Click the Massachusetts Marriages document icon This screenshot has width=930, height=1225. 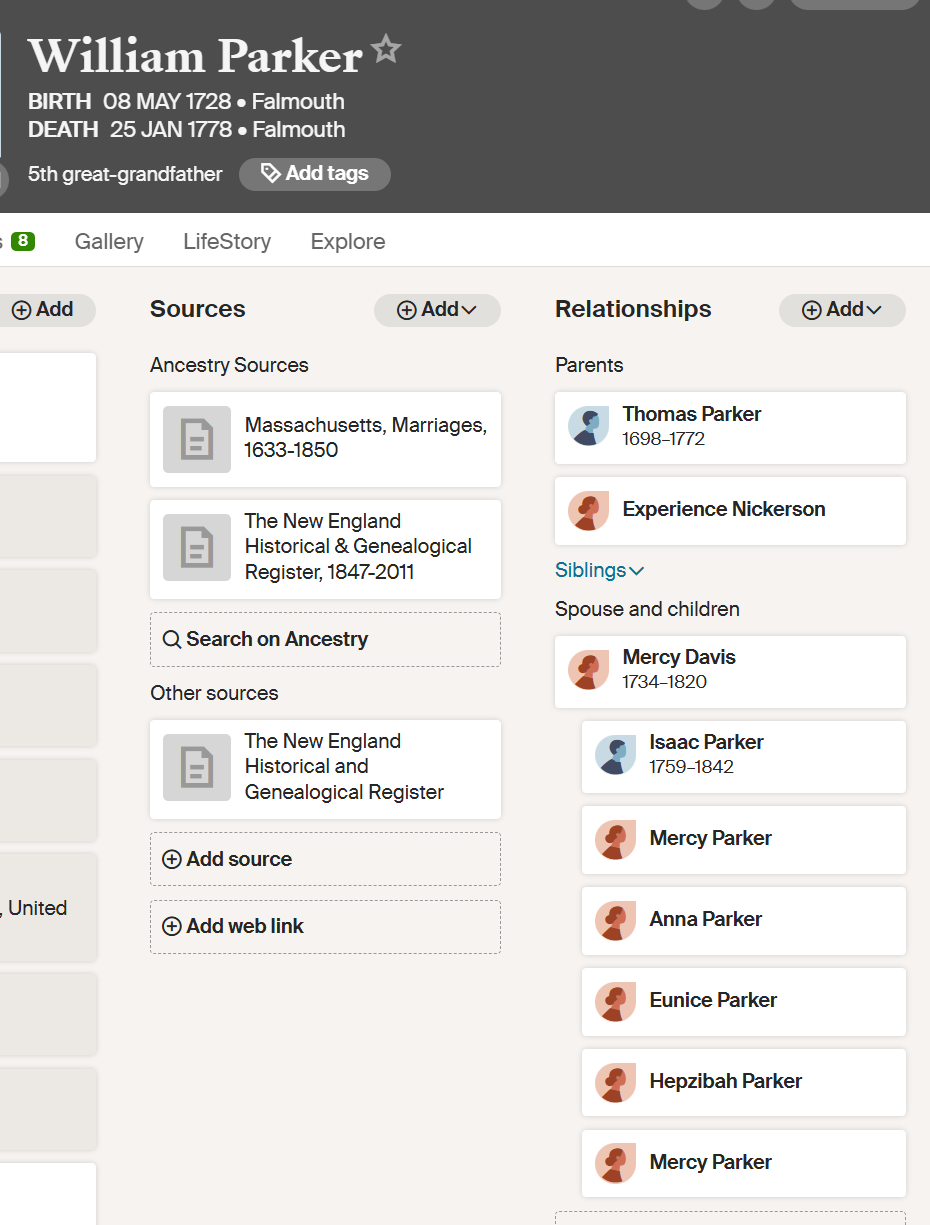[x=197, y=439]
